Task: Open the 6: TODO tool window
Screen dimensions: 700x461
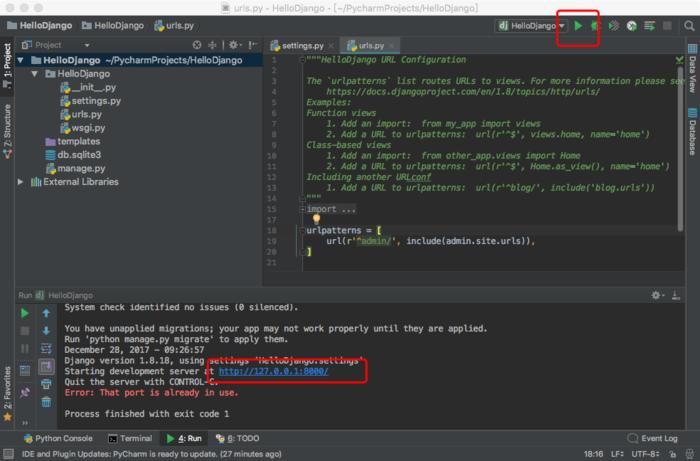Action: click(x=238, y=439)
